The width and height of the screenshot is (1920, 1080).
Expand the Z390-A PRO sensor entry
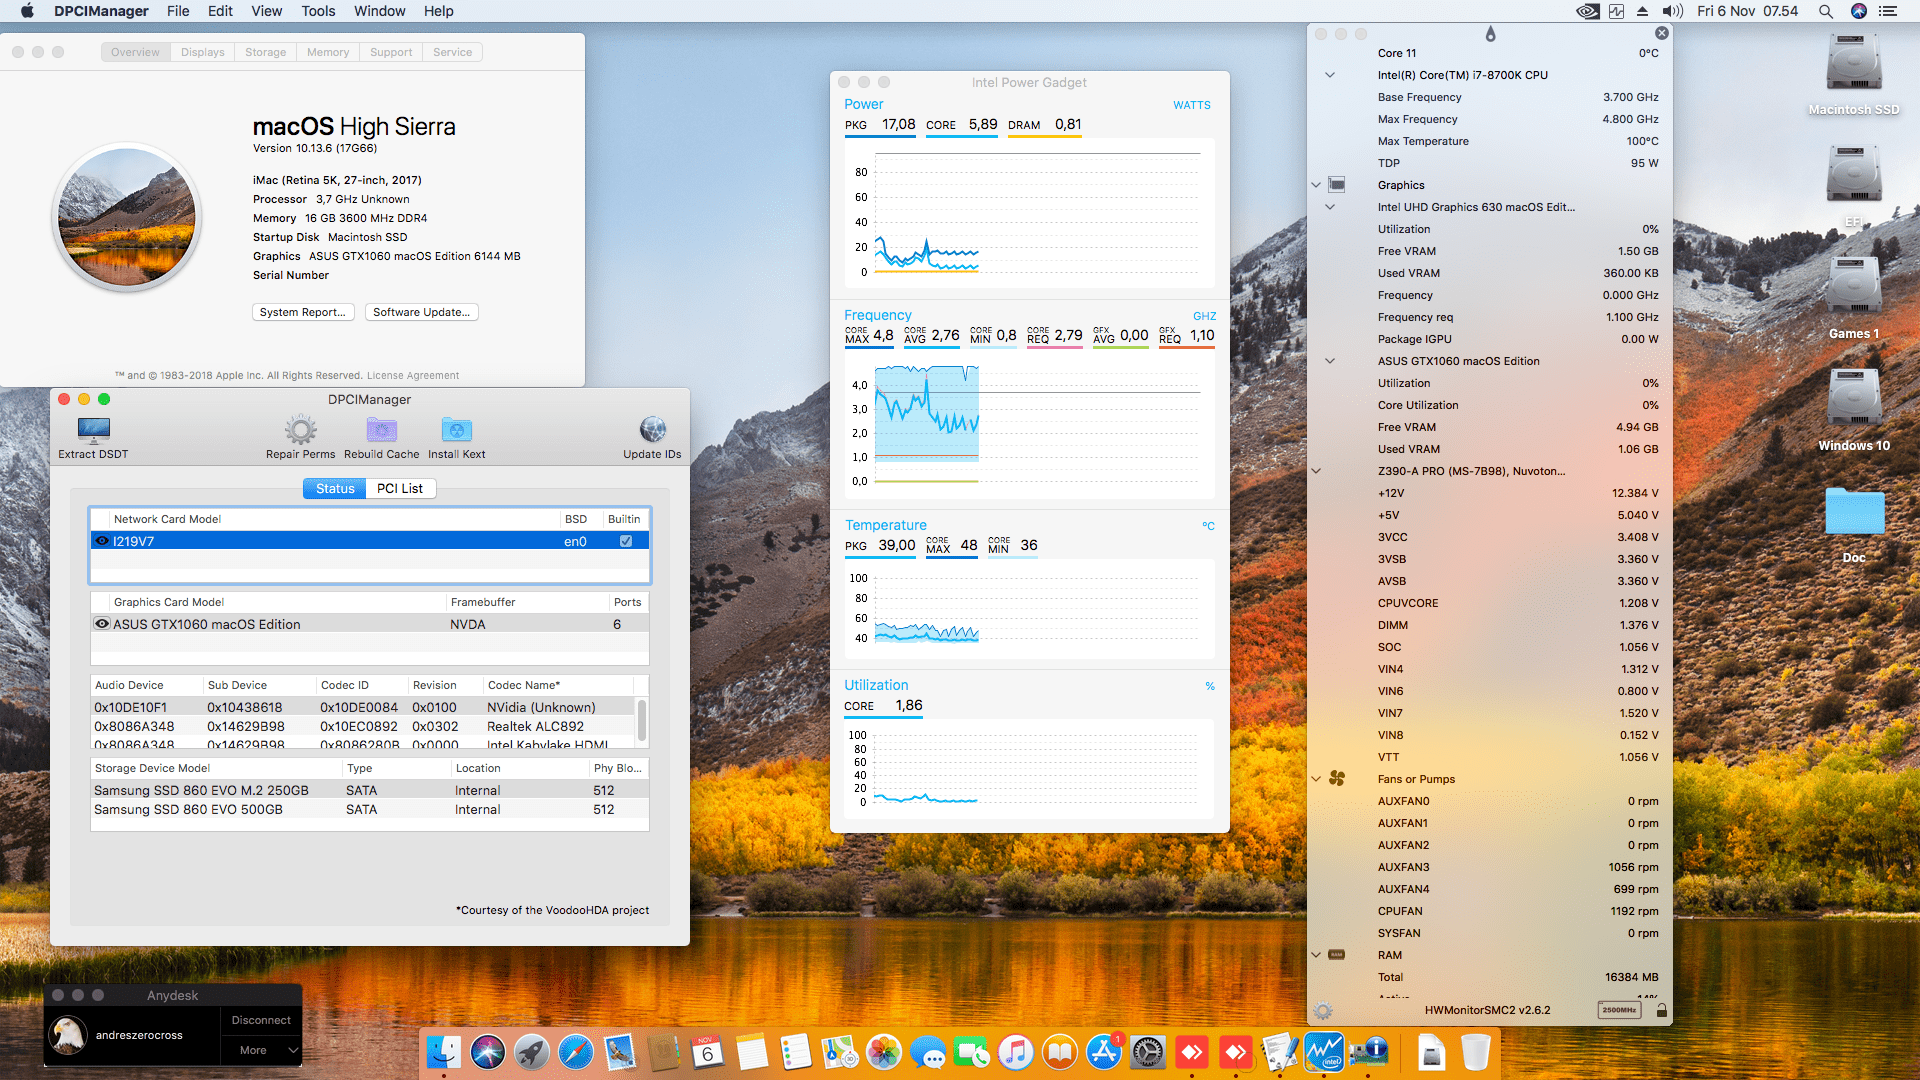(1316, 470)
